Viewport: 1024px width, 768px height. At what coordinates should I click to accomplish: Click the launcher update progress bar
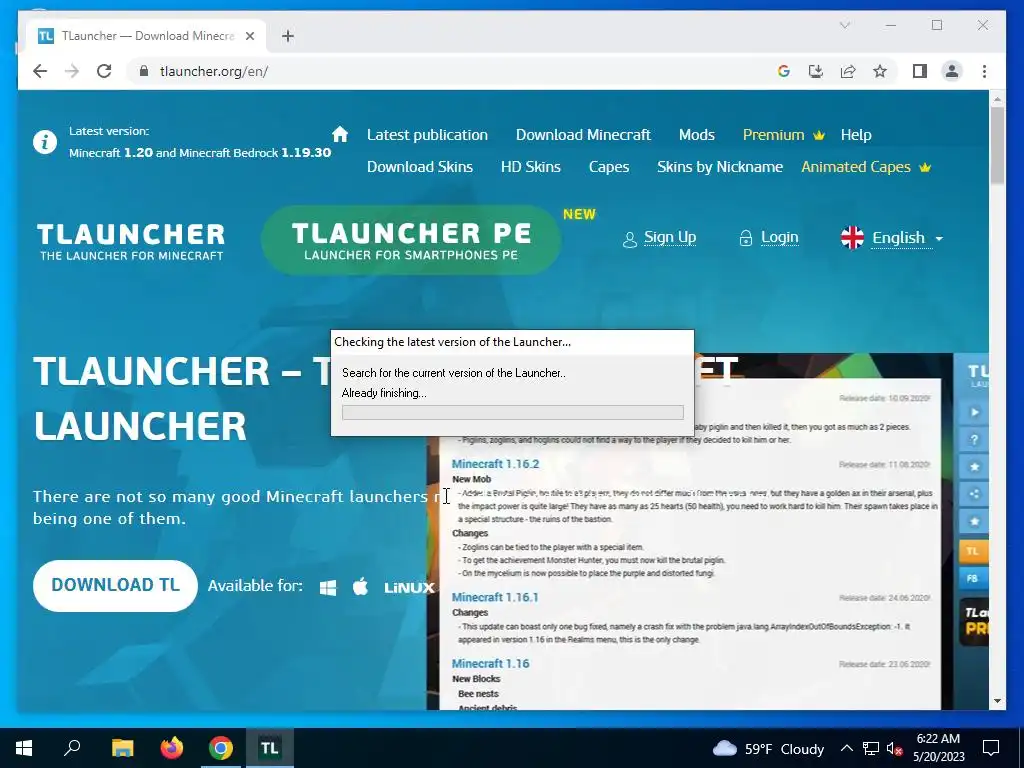tap(513, 412)
